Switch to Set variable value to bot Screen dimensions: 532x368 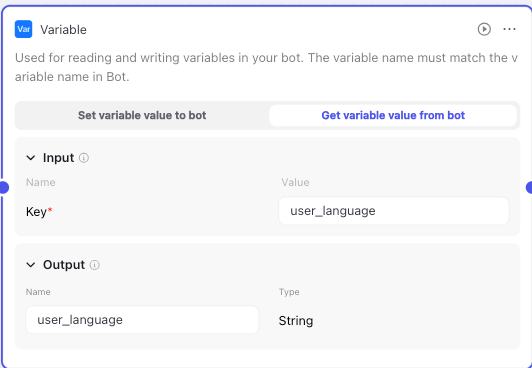pyautogui.click(x=142, y=115)
